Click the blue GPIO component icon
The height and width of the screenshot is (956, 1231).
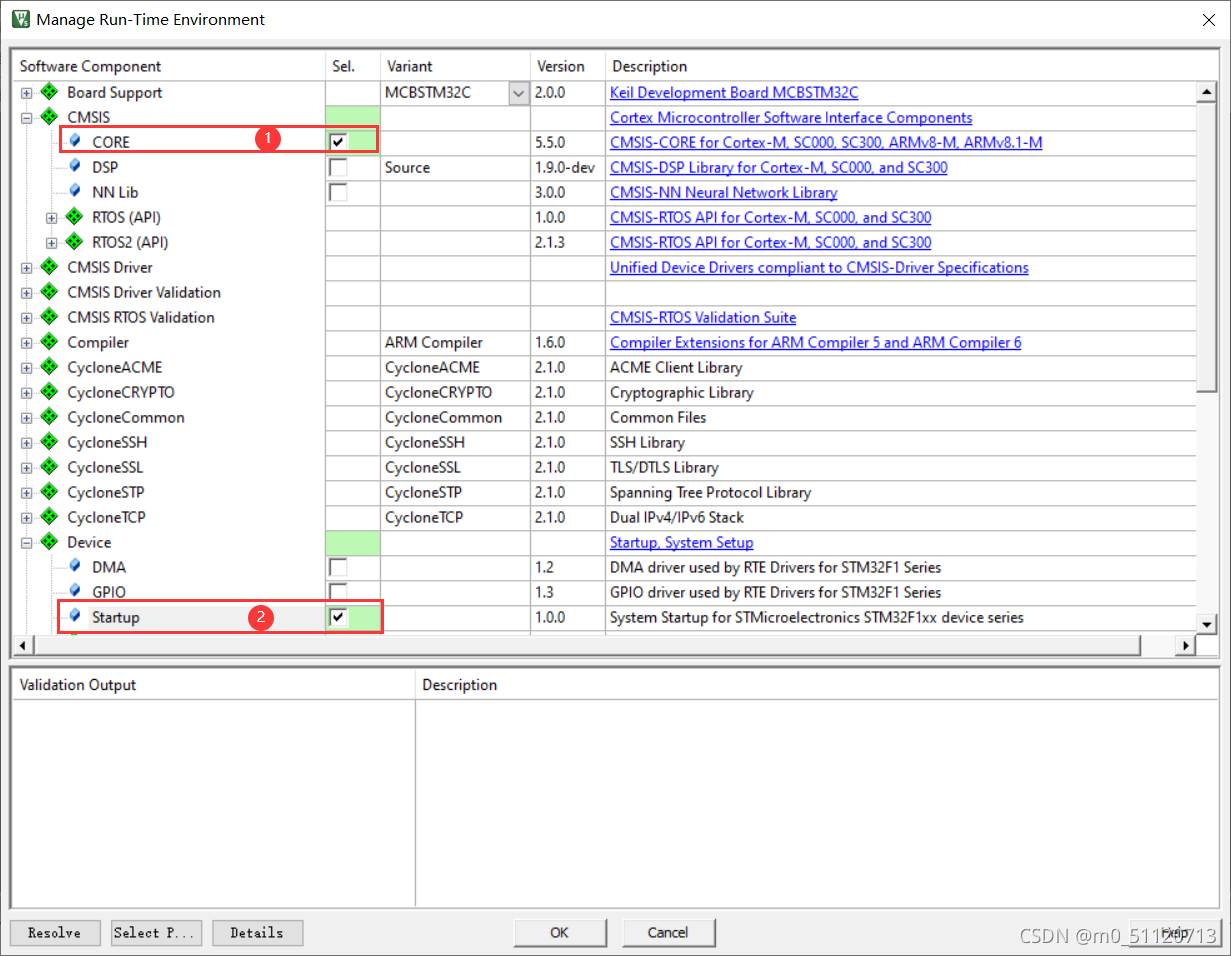click(x=75, y=591)
